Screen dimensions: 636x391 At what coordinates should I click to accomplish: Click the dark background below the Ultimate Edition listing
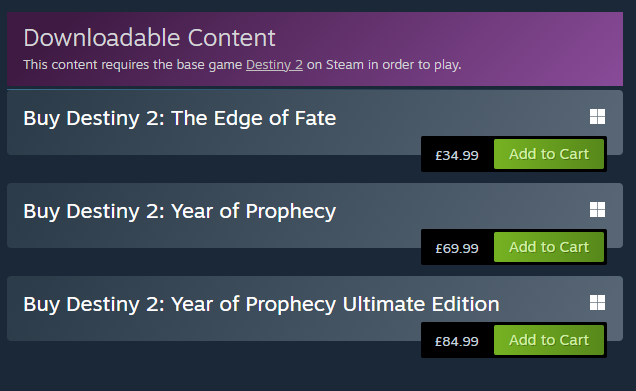(x=316, y=373)
